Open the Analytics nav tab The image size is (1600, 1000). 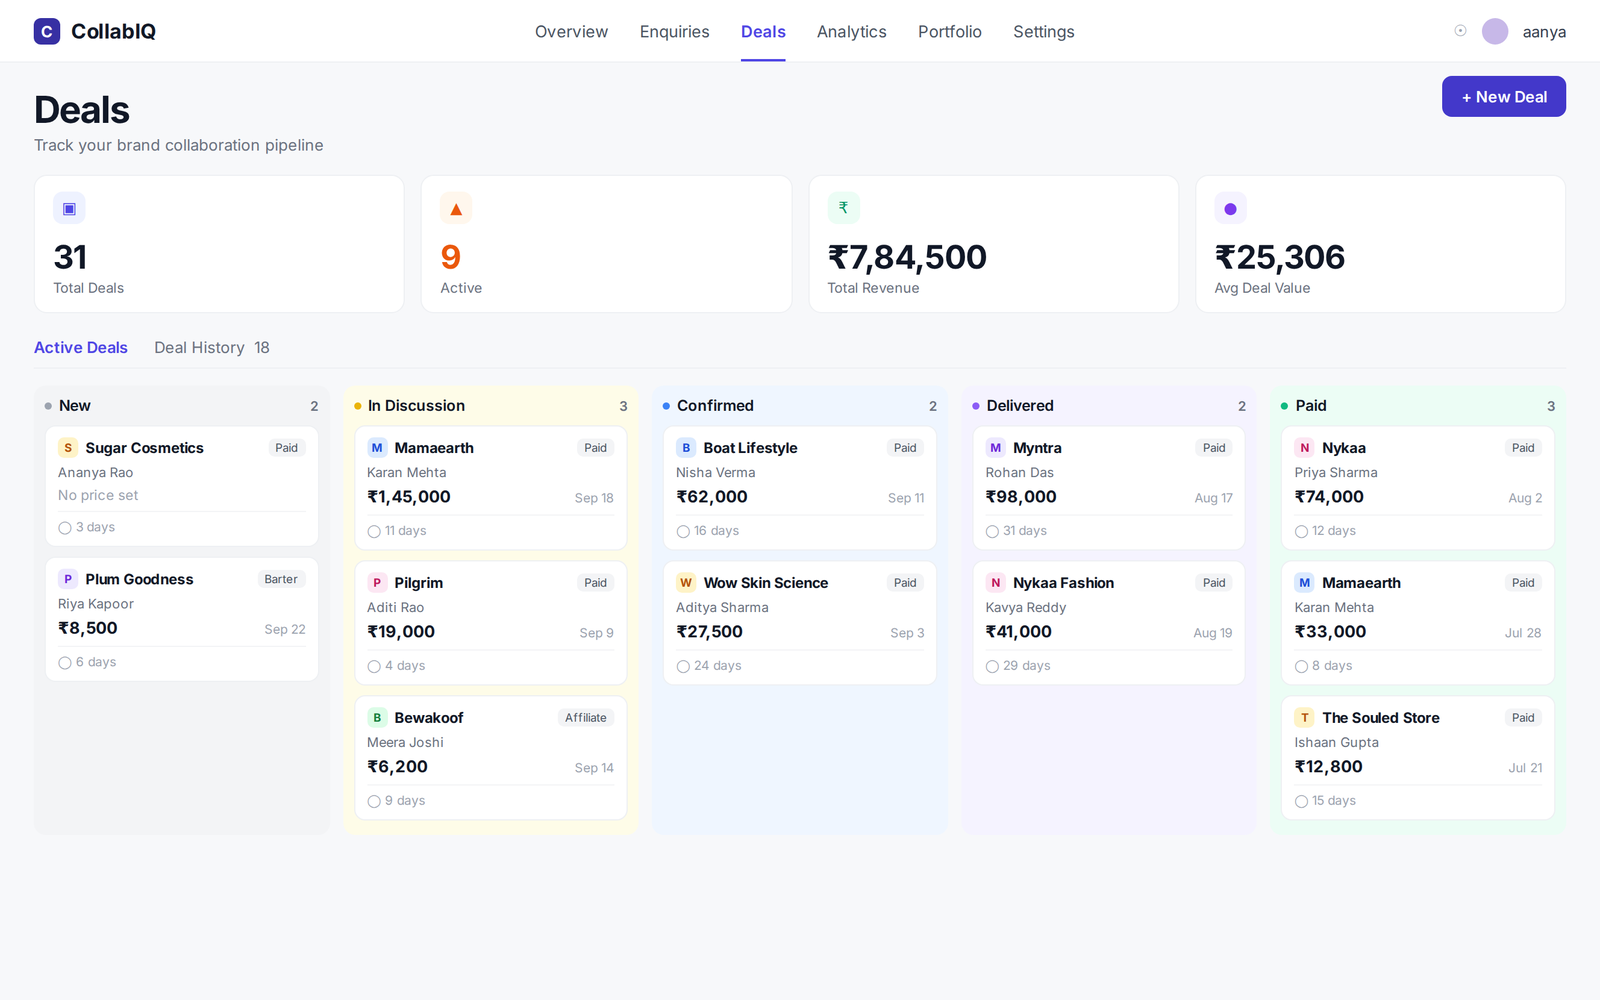(852, 32)
